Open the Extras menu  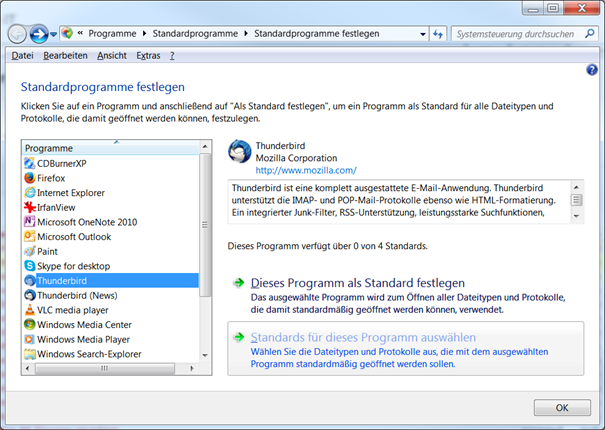(148, 55)
